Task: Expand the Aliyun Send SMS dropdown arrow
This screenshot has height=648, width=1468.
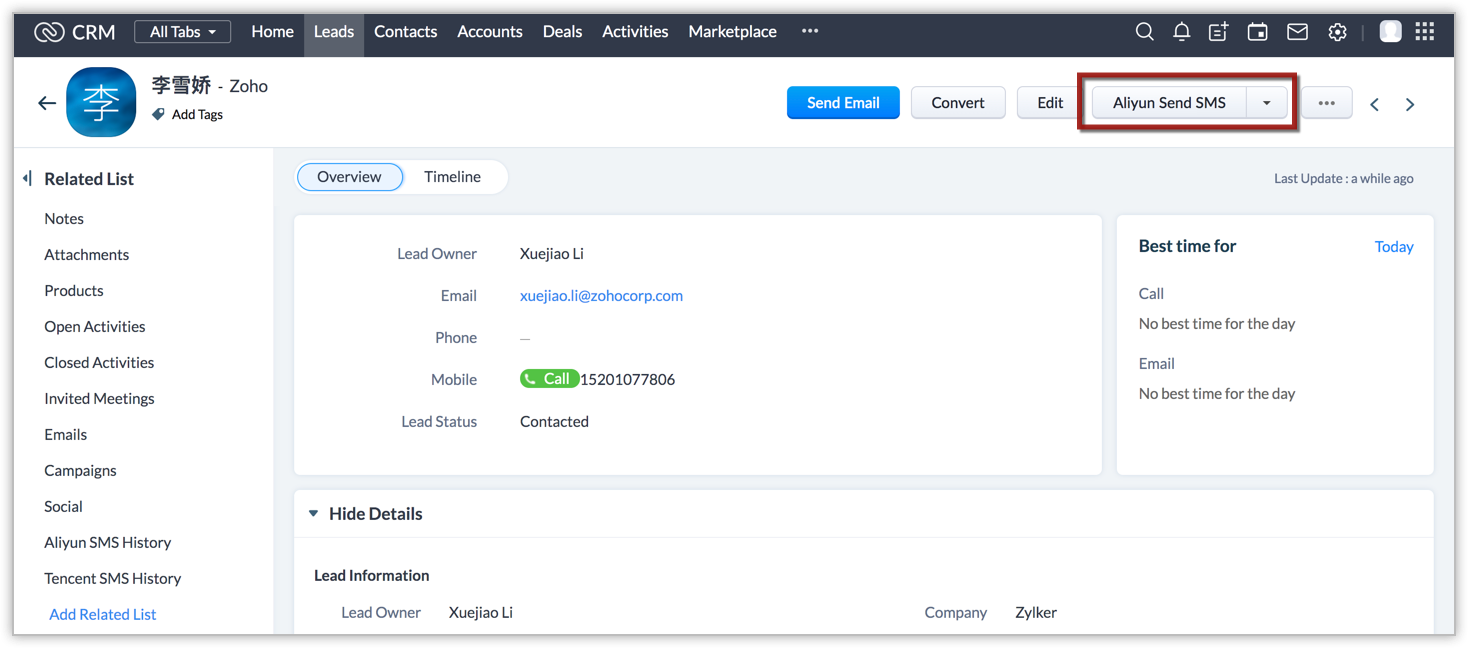Action: 1267,103
